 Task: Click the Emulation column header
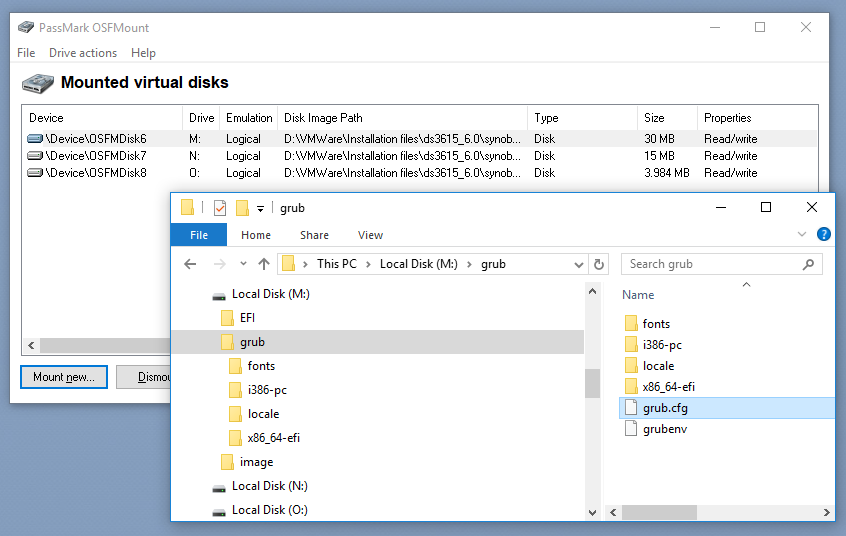tap(249, 118)
